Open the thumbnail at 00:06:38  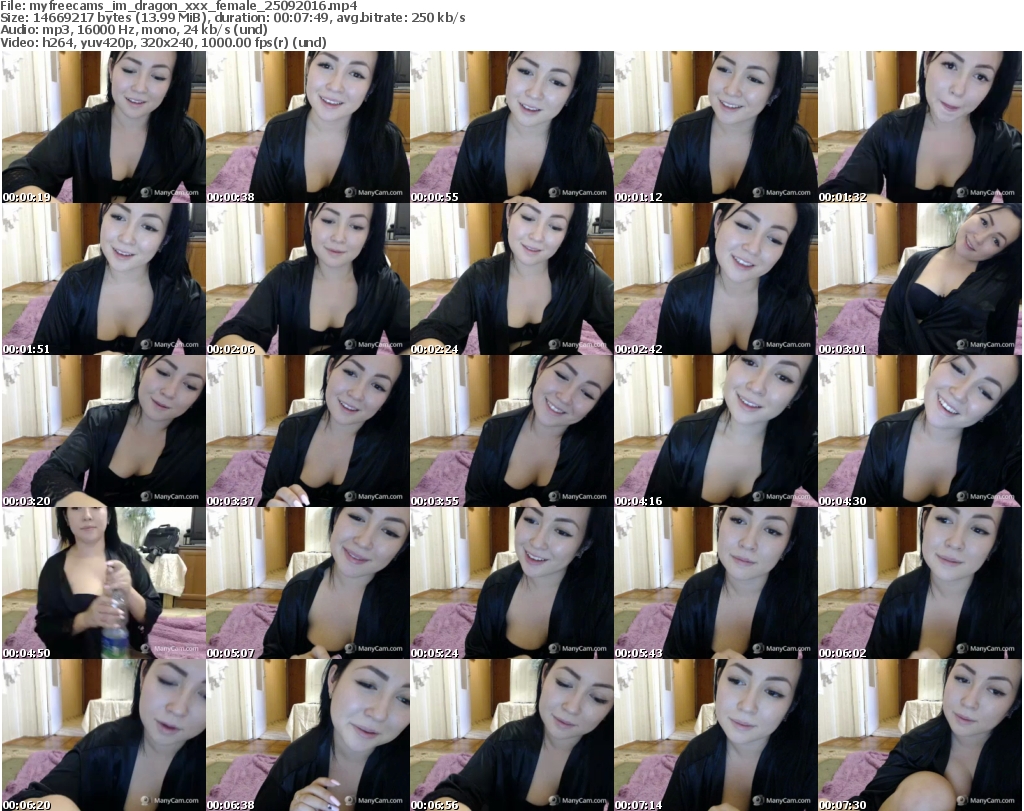[x=308, y=735]
